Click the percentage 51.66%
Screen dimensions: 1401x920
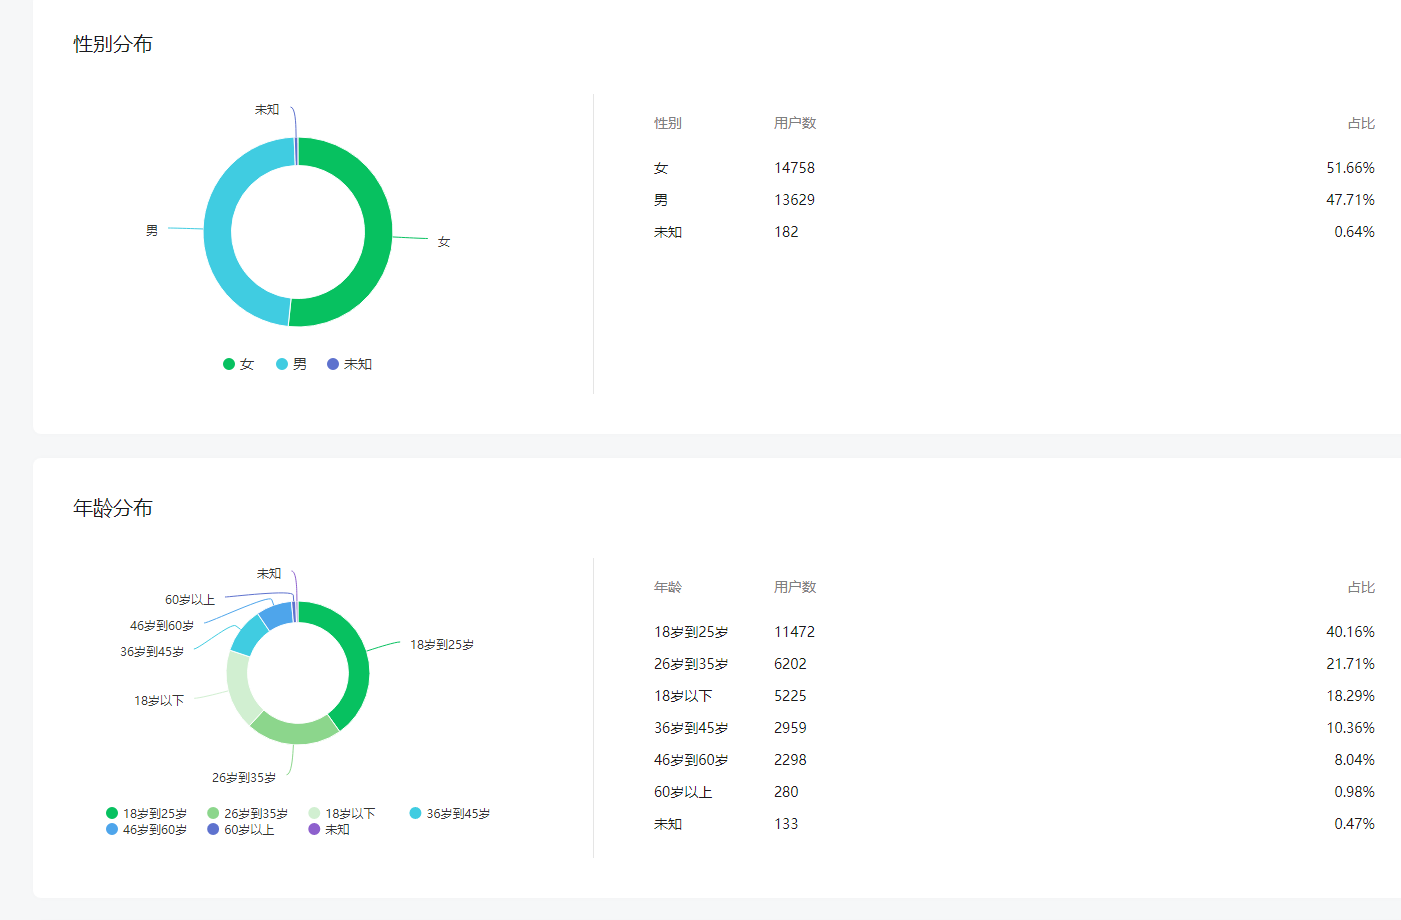point(1350,168)
